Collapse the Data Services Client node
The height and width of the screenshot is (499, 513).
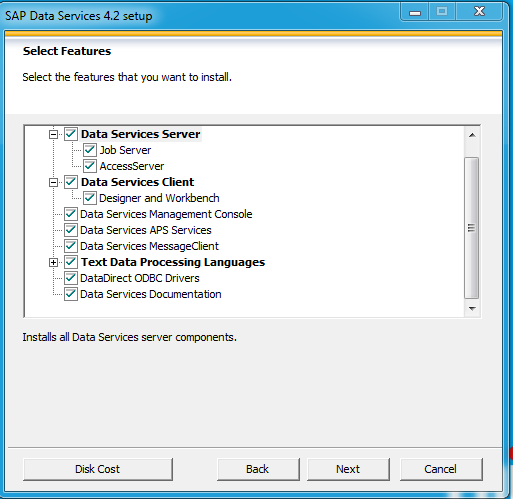[53, 182]
